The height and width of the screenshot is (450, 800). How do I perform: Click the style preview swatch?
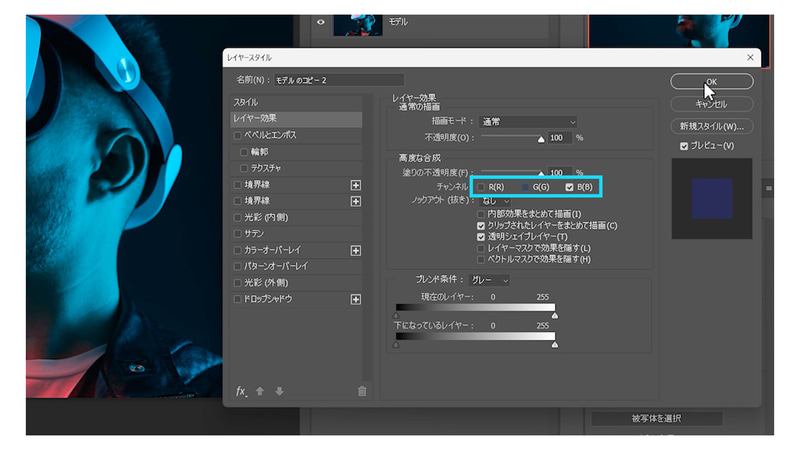point(712,198)
